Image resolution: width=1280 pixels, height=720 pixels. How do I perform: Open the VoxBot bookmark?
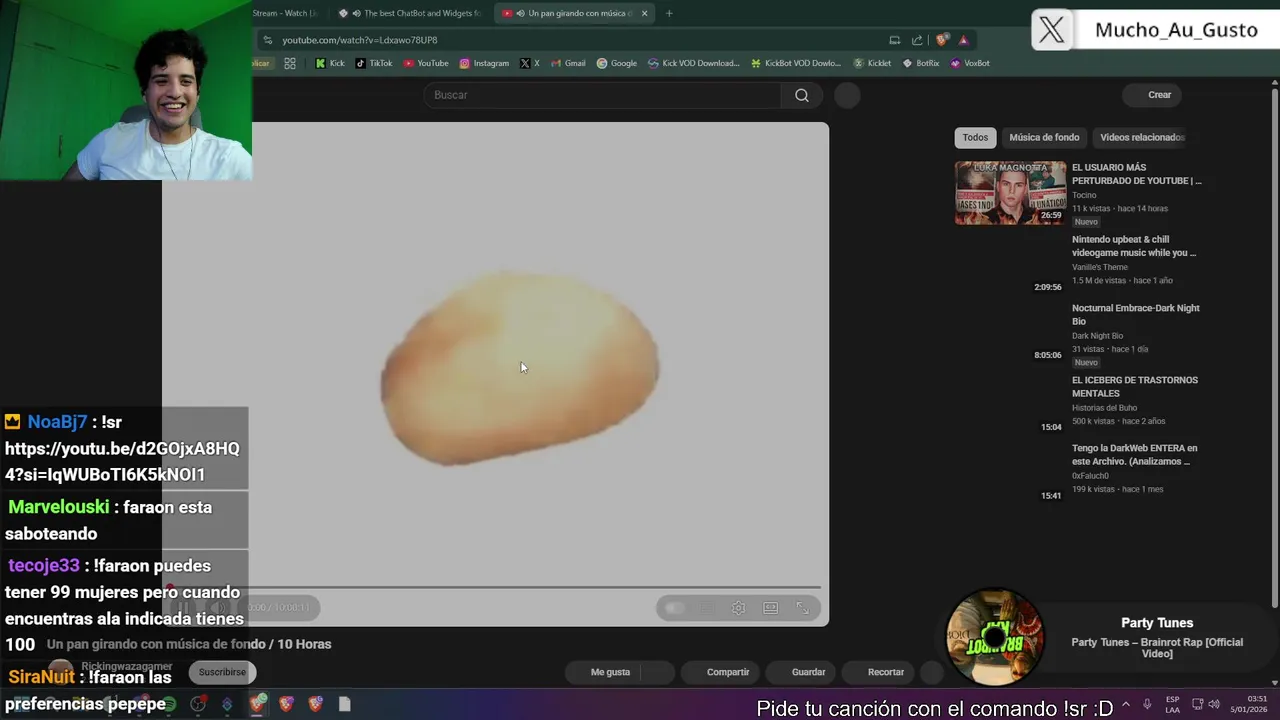(x=970, y=63)
